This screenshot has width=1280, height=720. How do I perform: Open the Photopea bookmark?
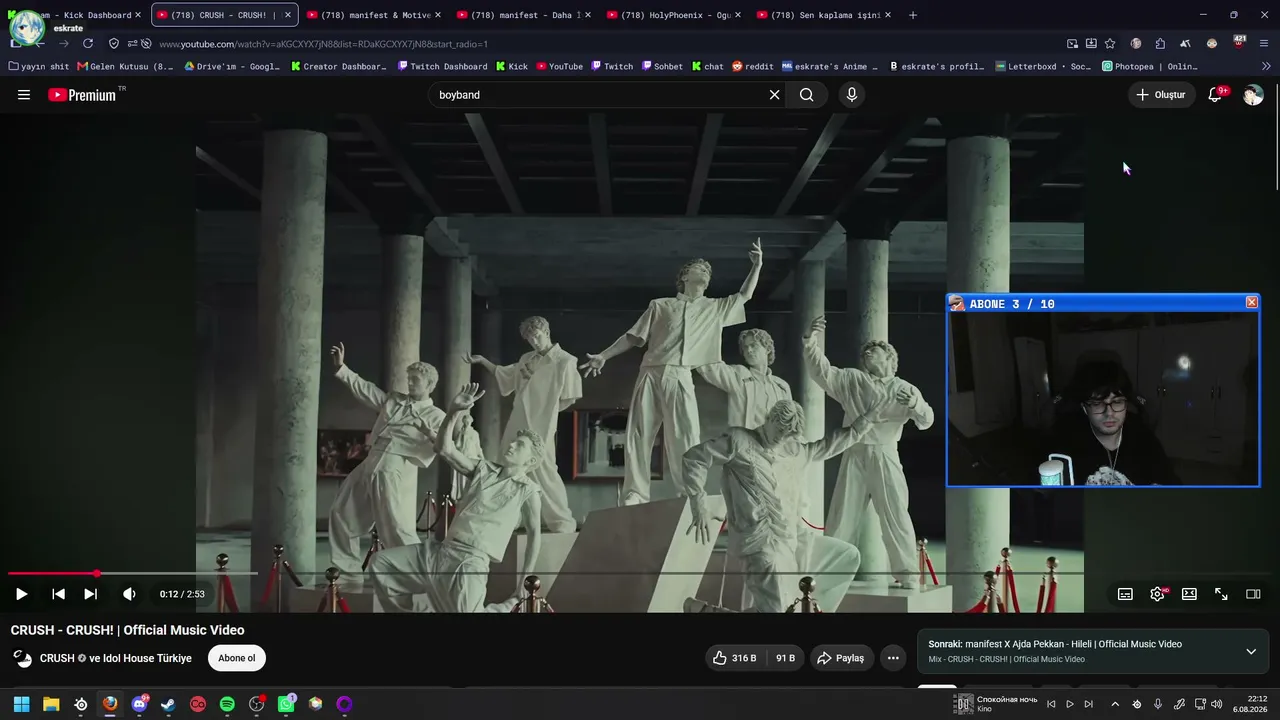[1150, 67]
